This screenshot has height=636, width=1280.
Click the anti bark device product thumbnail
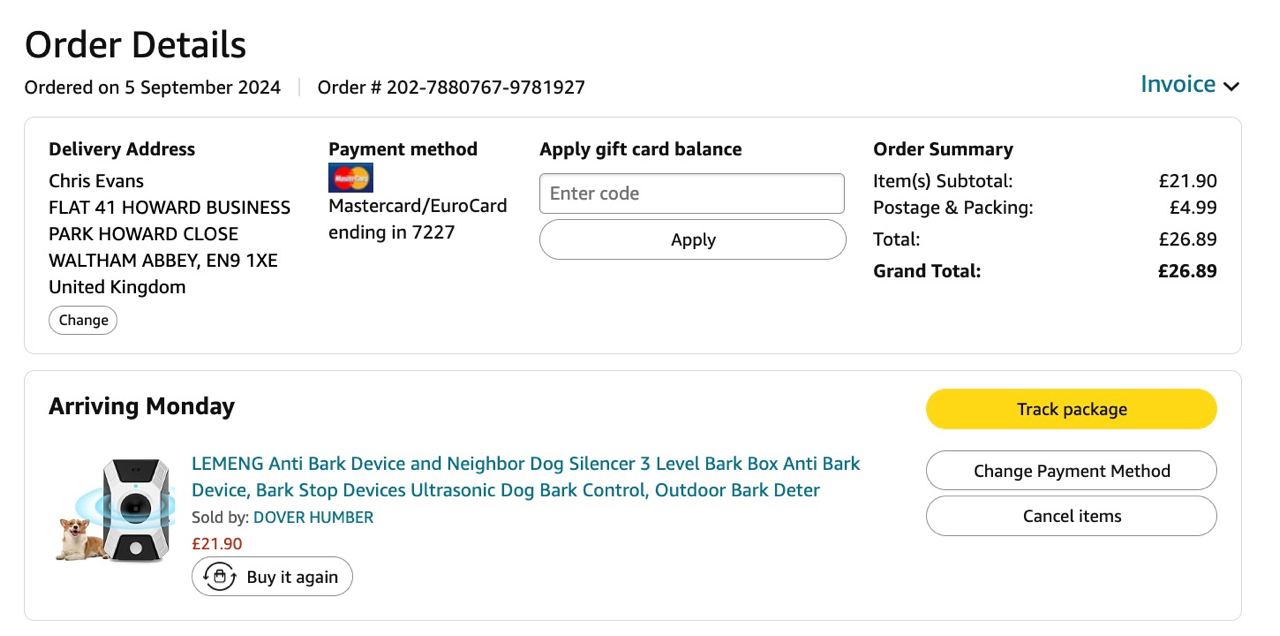pyautogui.click(x=113, y=509)
